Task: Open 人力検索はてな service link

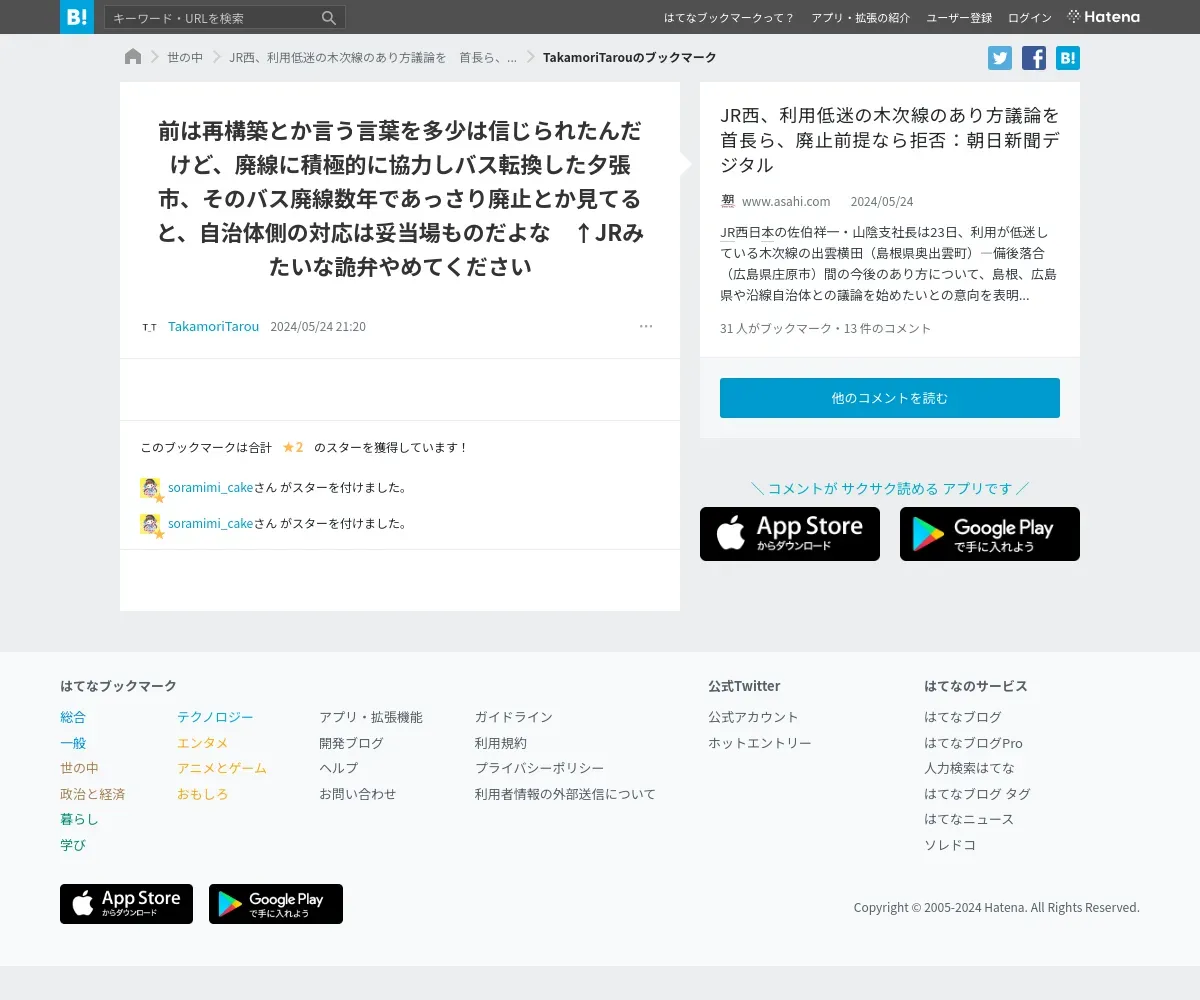Action: (x=969, y=768)
